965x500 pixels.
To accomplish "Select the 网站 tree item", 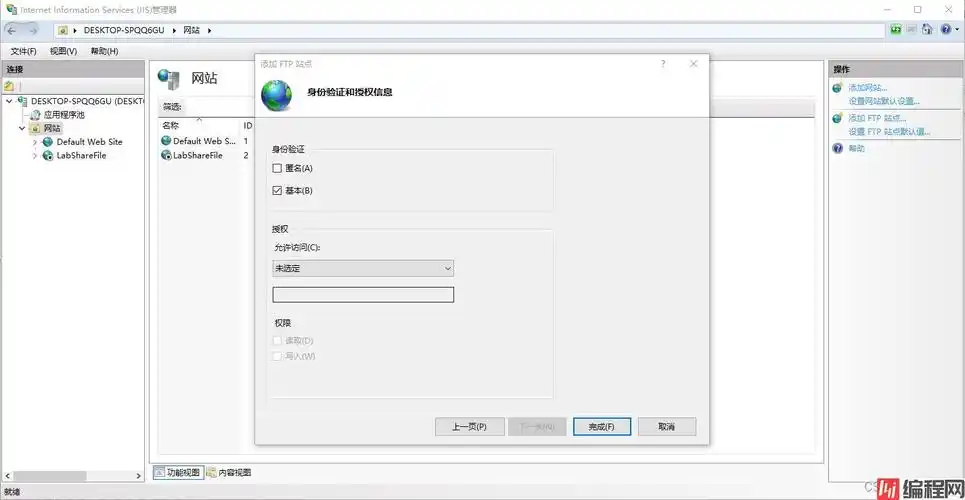I will [52, 129].
